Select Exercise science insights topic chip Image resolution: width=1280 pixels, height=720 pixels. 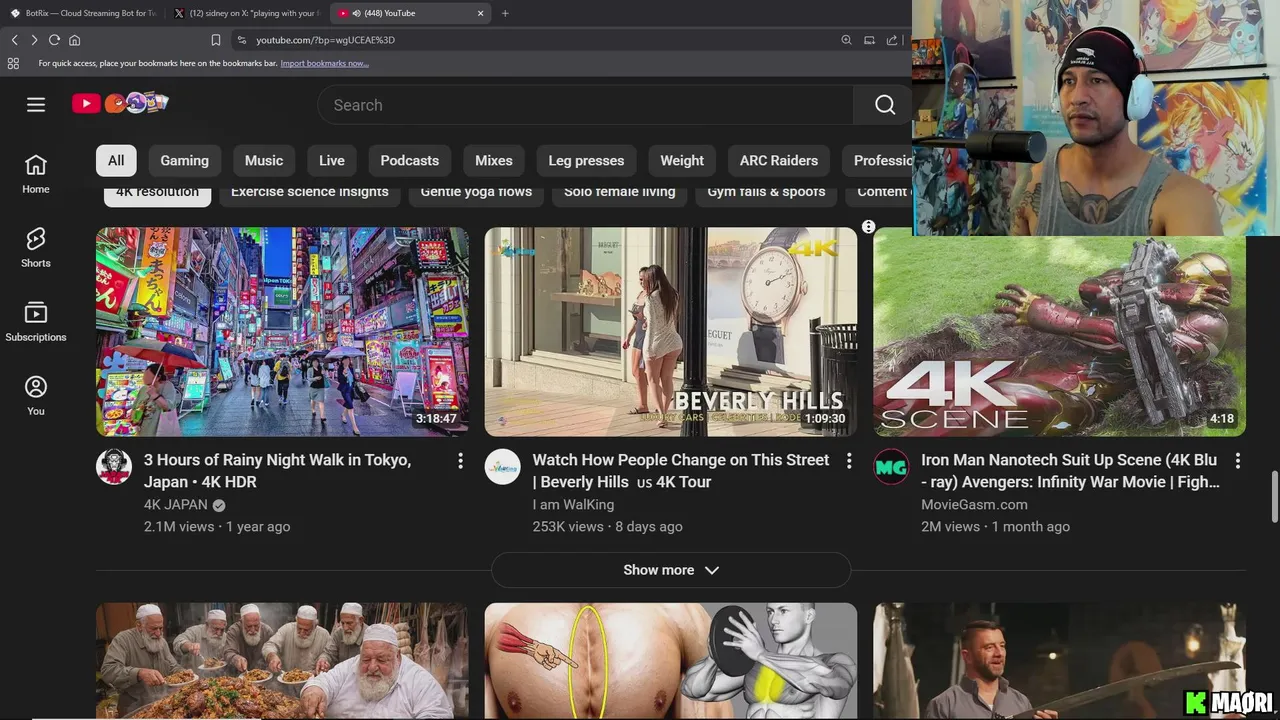pyautogui.click(x=310, y=194)
